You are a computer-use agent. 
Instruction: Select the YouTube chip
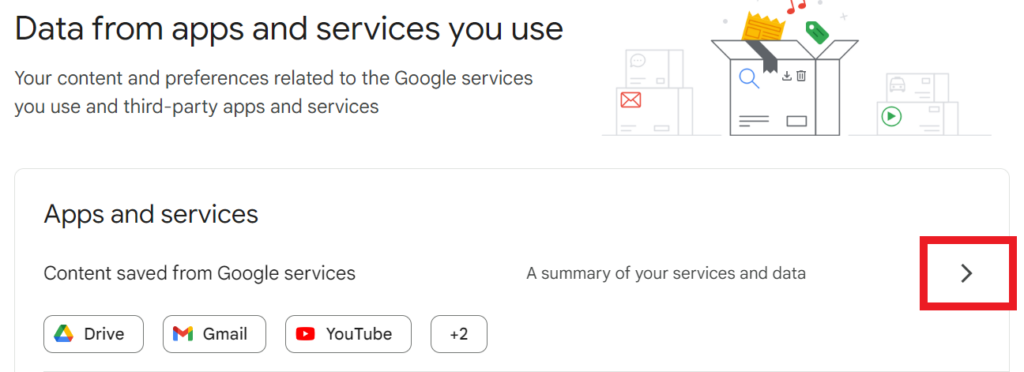348,334
